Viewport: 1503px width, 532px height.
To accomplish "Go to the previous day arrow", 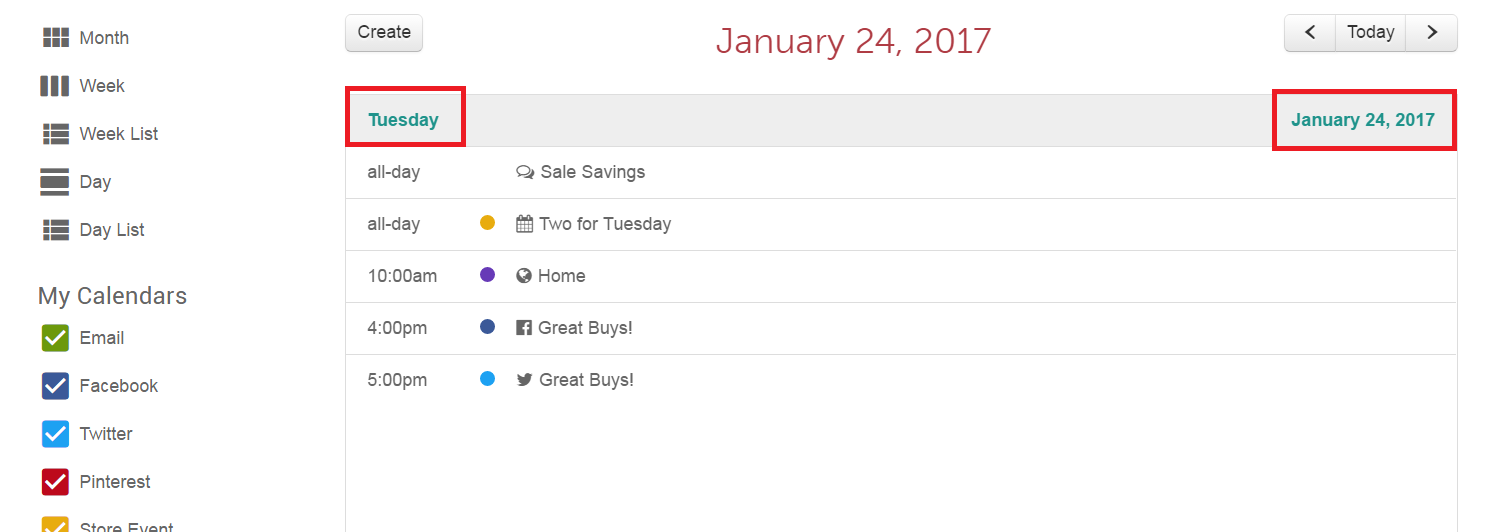I will pyautogui.click(x=1310, y=33).
